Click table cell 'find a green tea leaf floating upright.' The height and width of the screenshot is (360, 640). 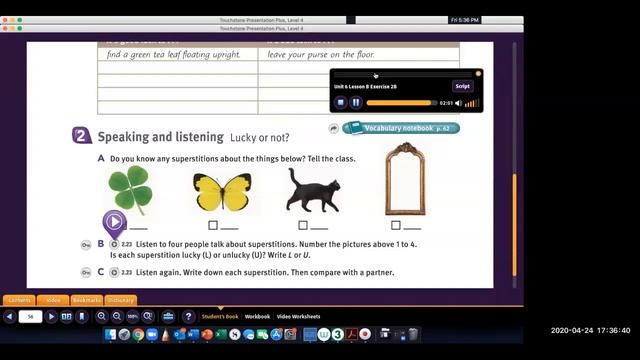178,54
